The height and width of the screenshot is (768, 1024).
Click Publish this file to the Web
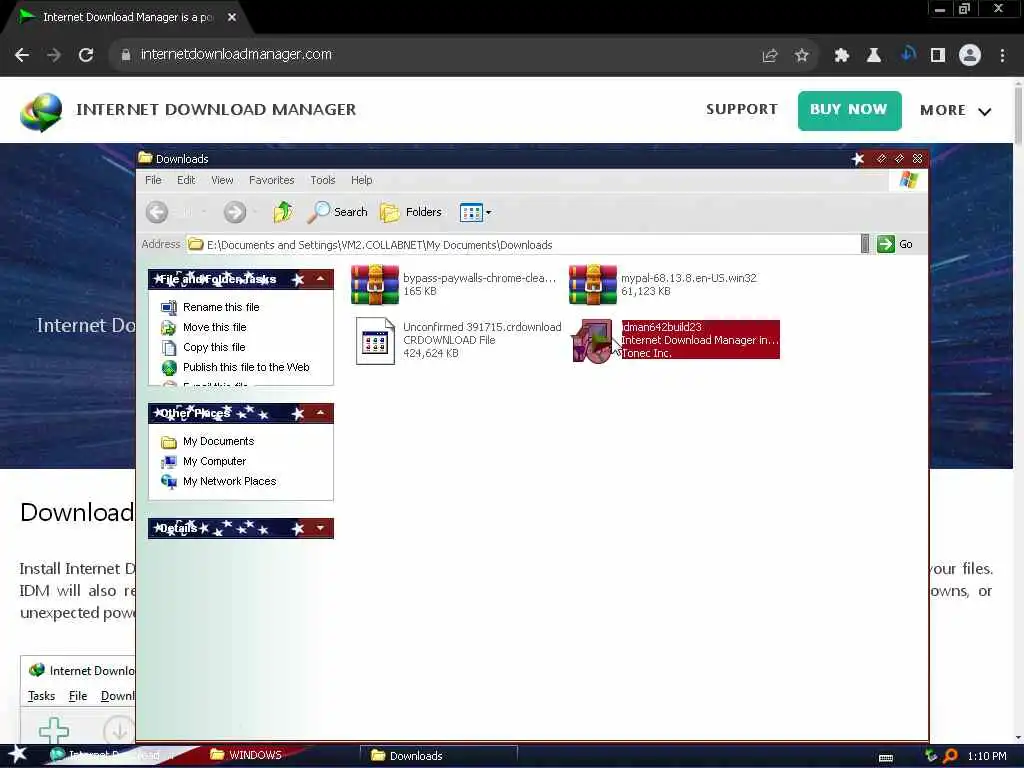click(x=246, y=367)
